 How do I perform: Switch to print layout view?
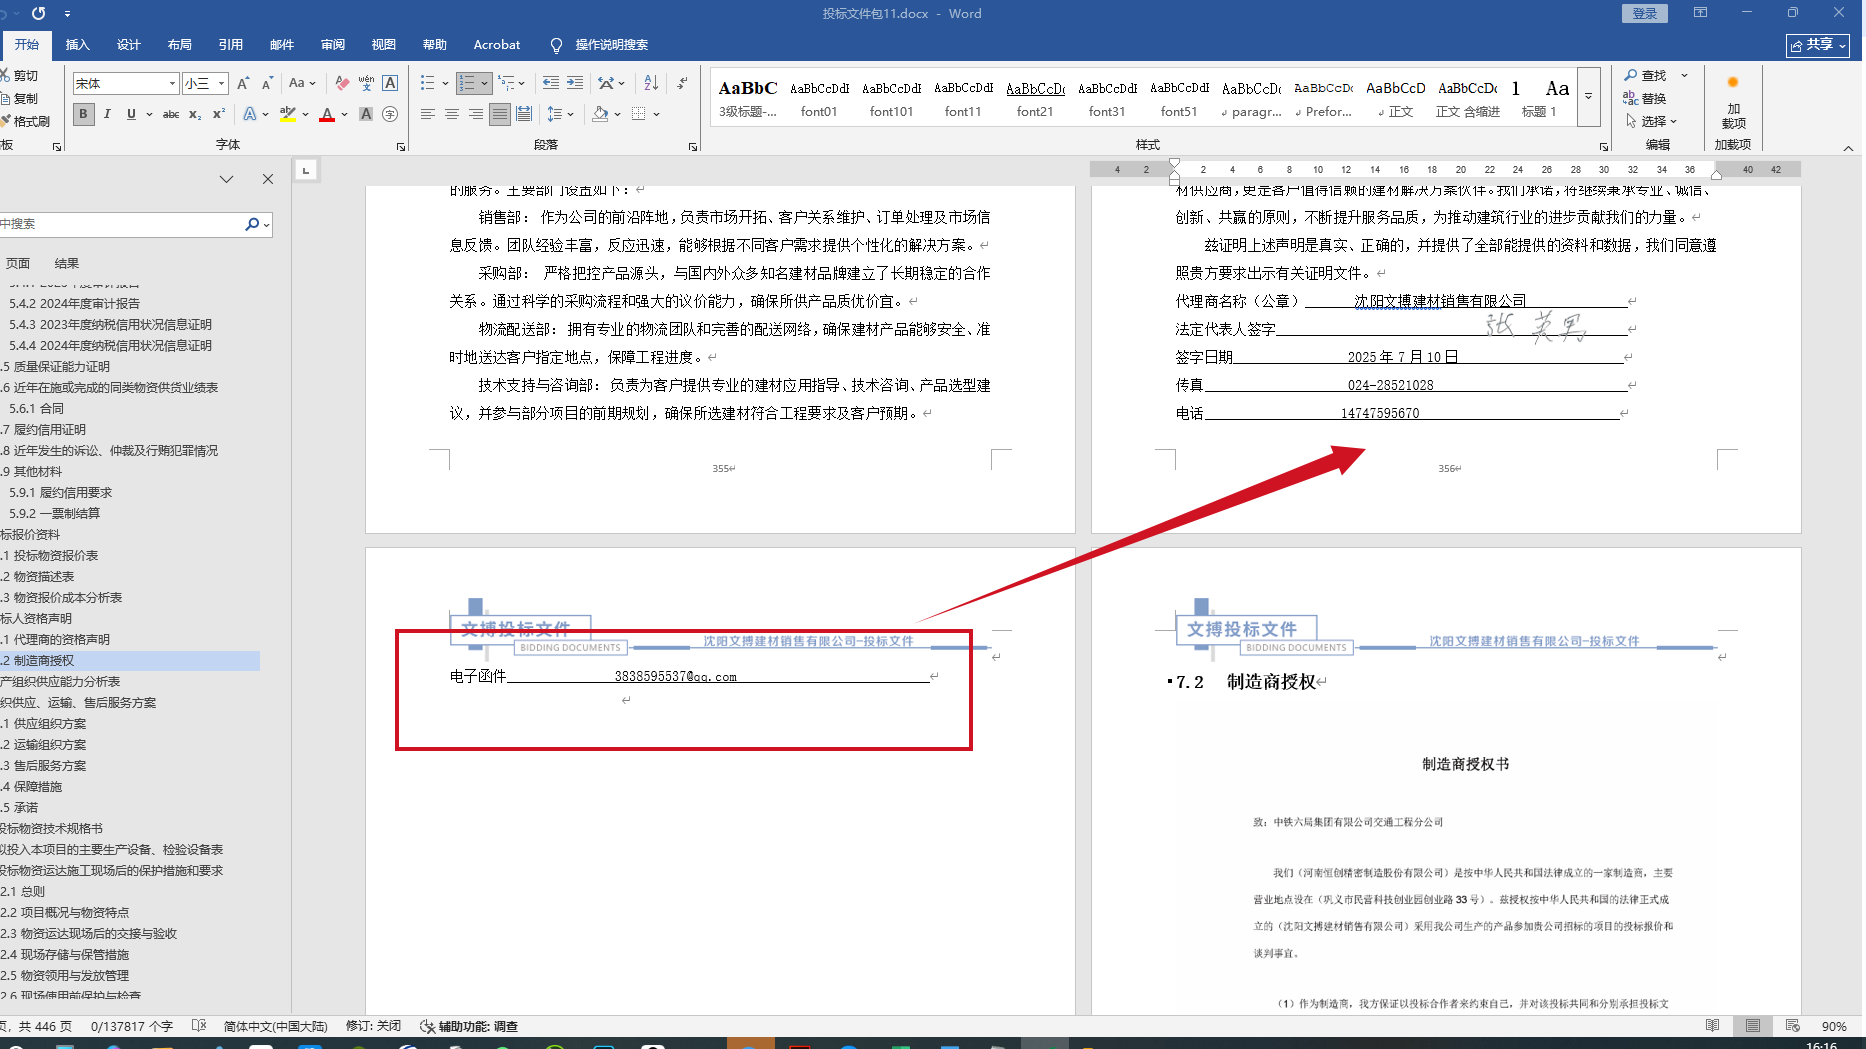1753,1026
